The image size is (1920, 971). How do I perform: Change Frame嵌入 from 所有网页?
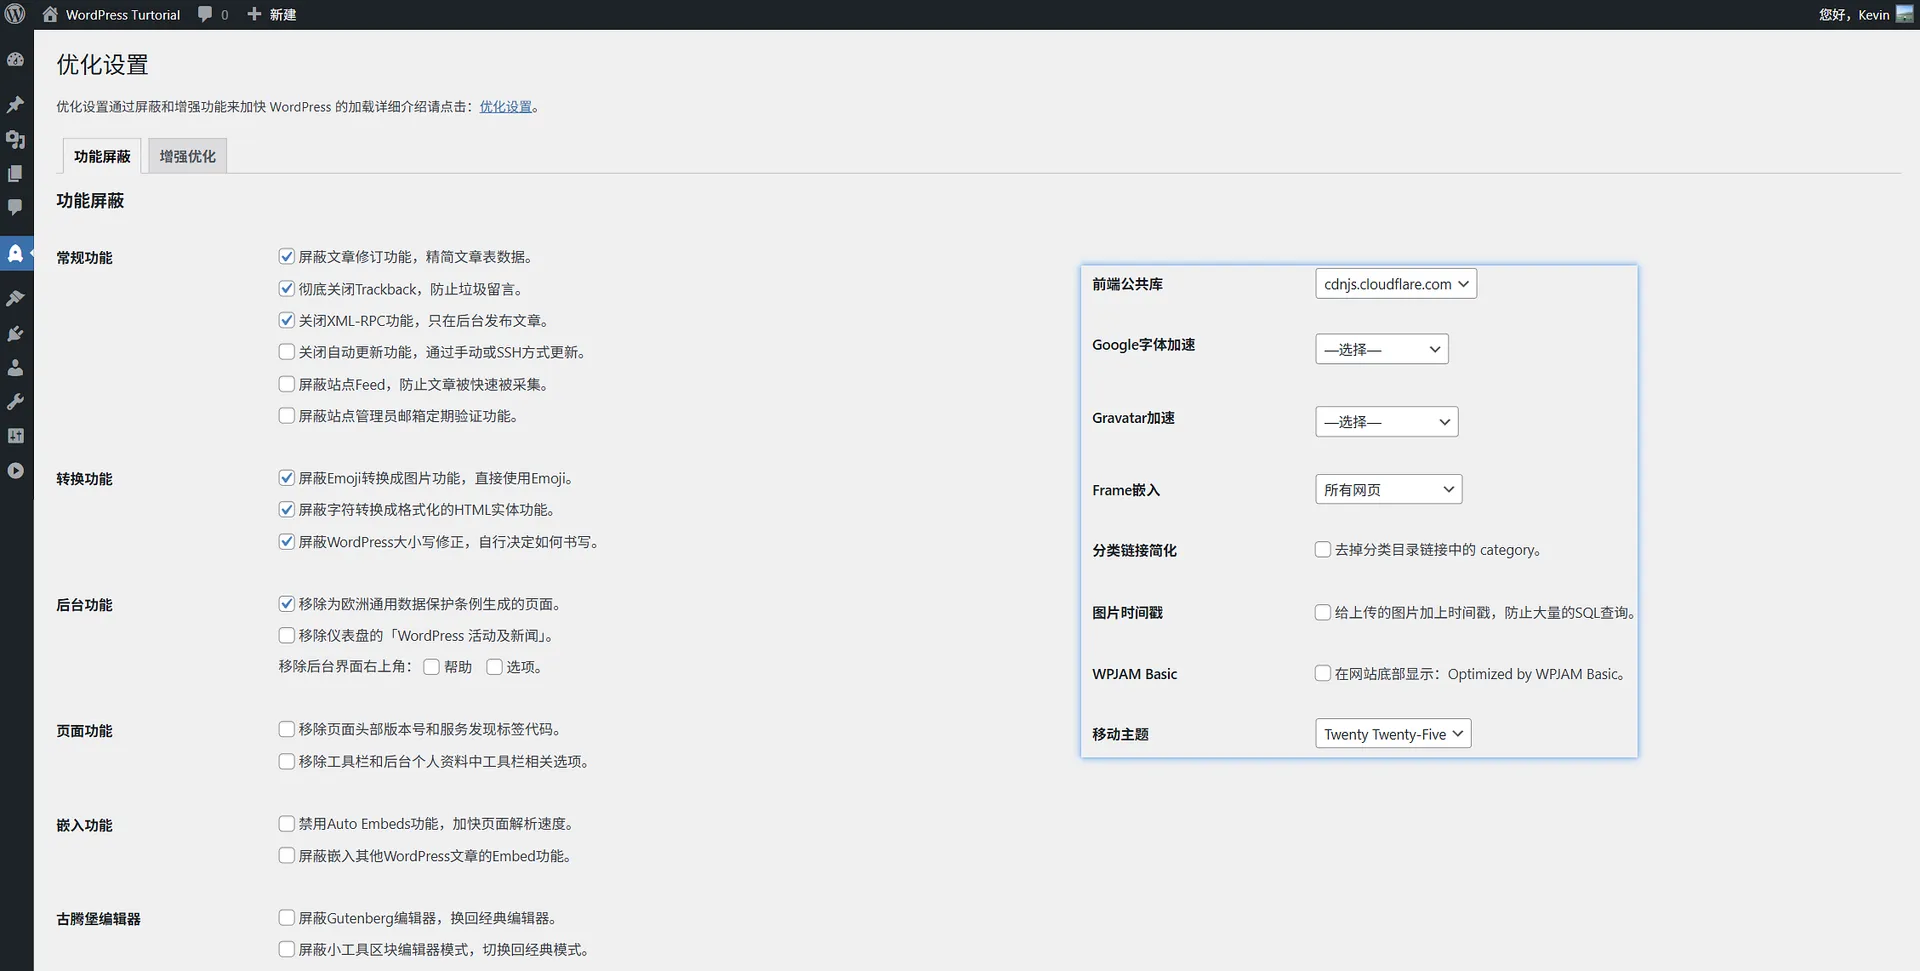(1388, 489)
